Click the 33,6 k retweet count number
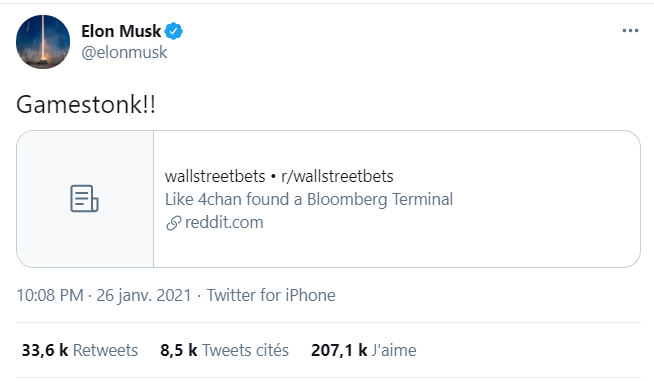Viewport: 654px width, 381px height. 45,350
